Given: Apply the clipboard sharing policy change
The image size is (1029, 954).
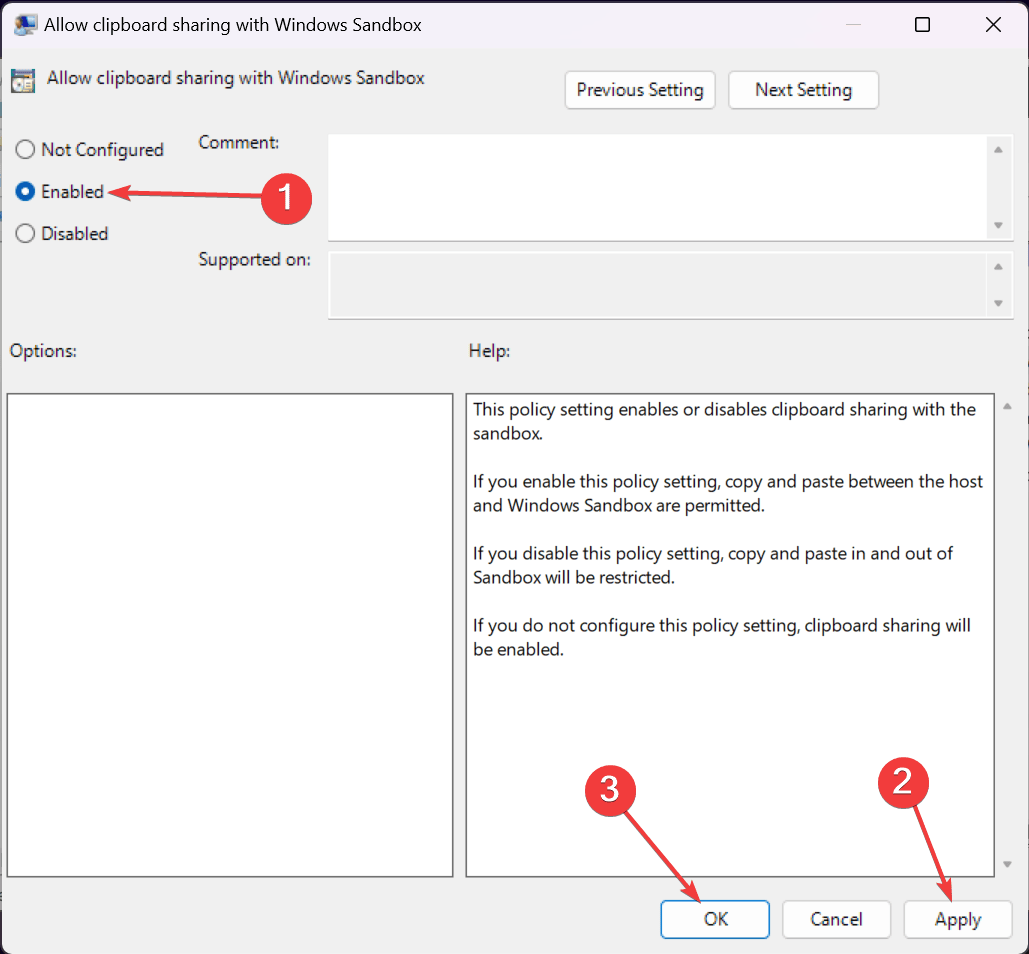Looking at the screenshot, I should coord(957,919).
